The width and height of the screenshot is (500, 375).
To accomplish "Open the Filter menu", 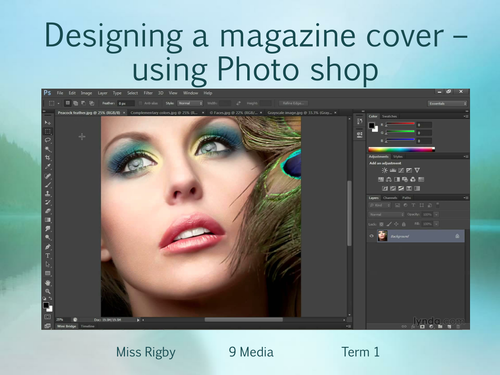I will (x=148, y=93).
